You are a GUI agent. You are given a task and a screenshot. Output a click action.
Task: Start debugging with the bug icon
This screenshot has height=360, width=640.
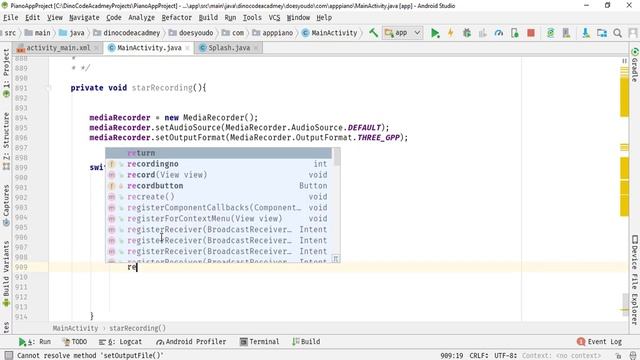(467, 33)
